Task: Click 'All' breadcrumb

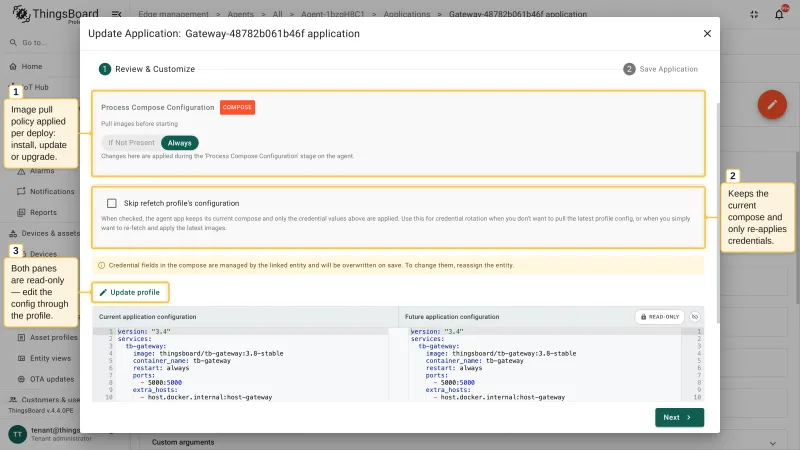Action: point(277,14)
